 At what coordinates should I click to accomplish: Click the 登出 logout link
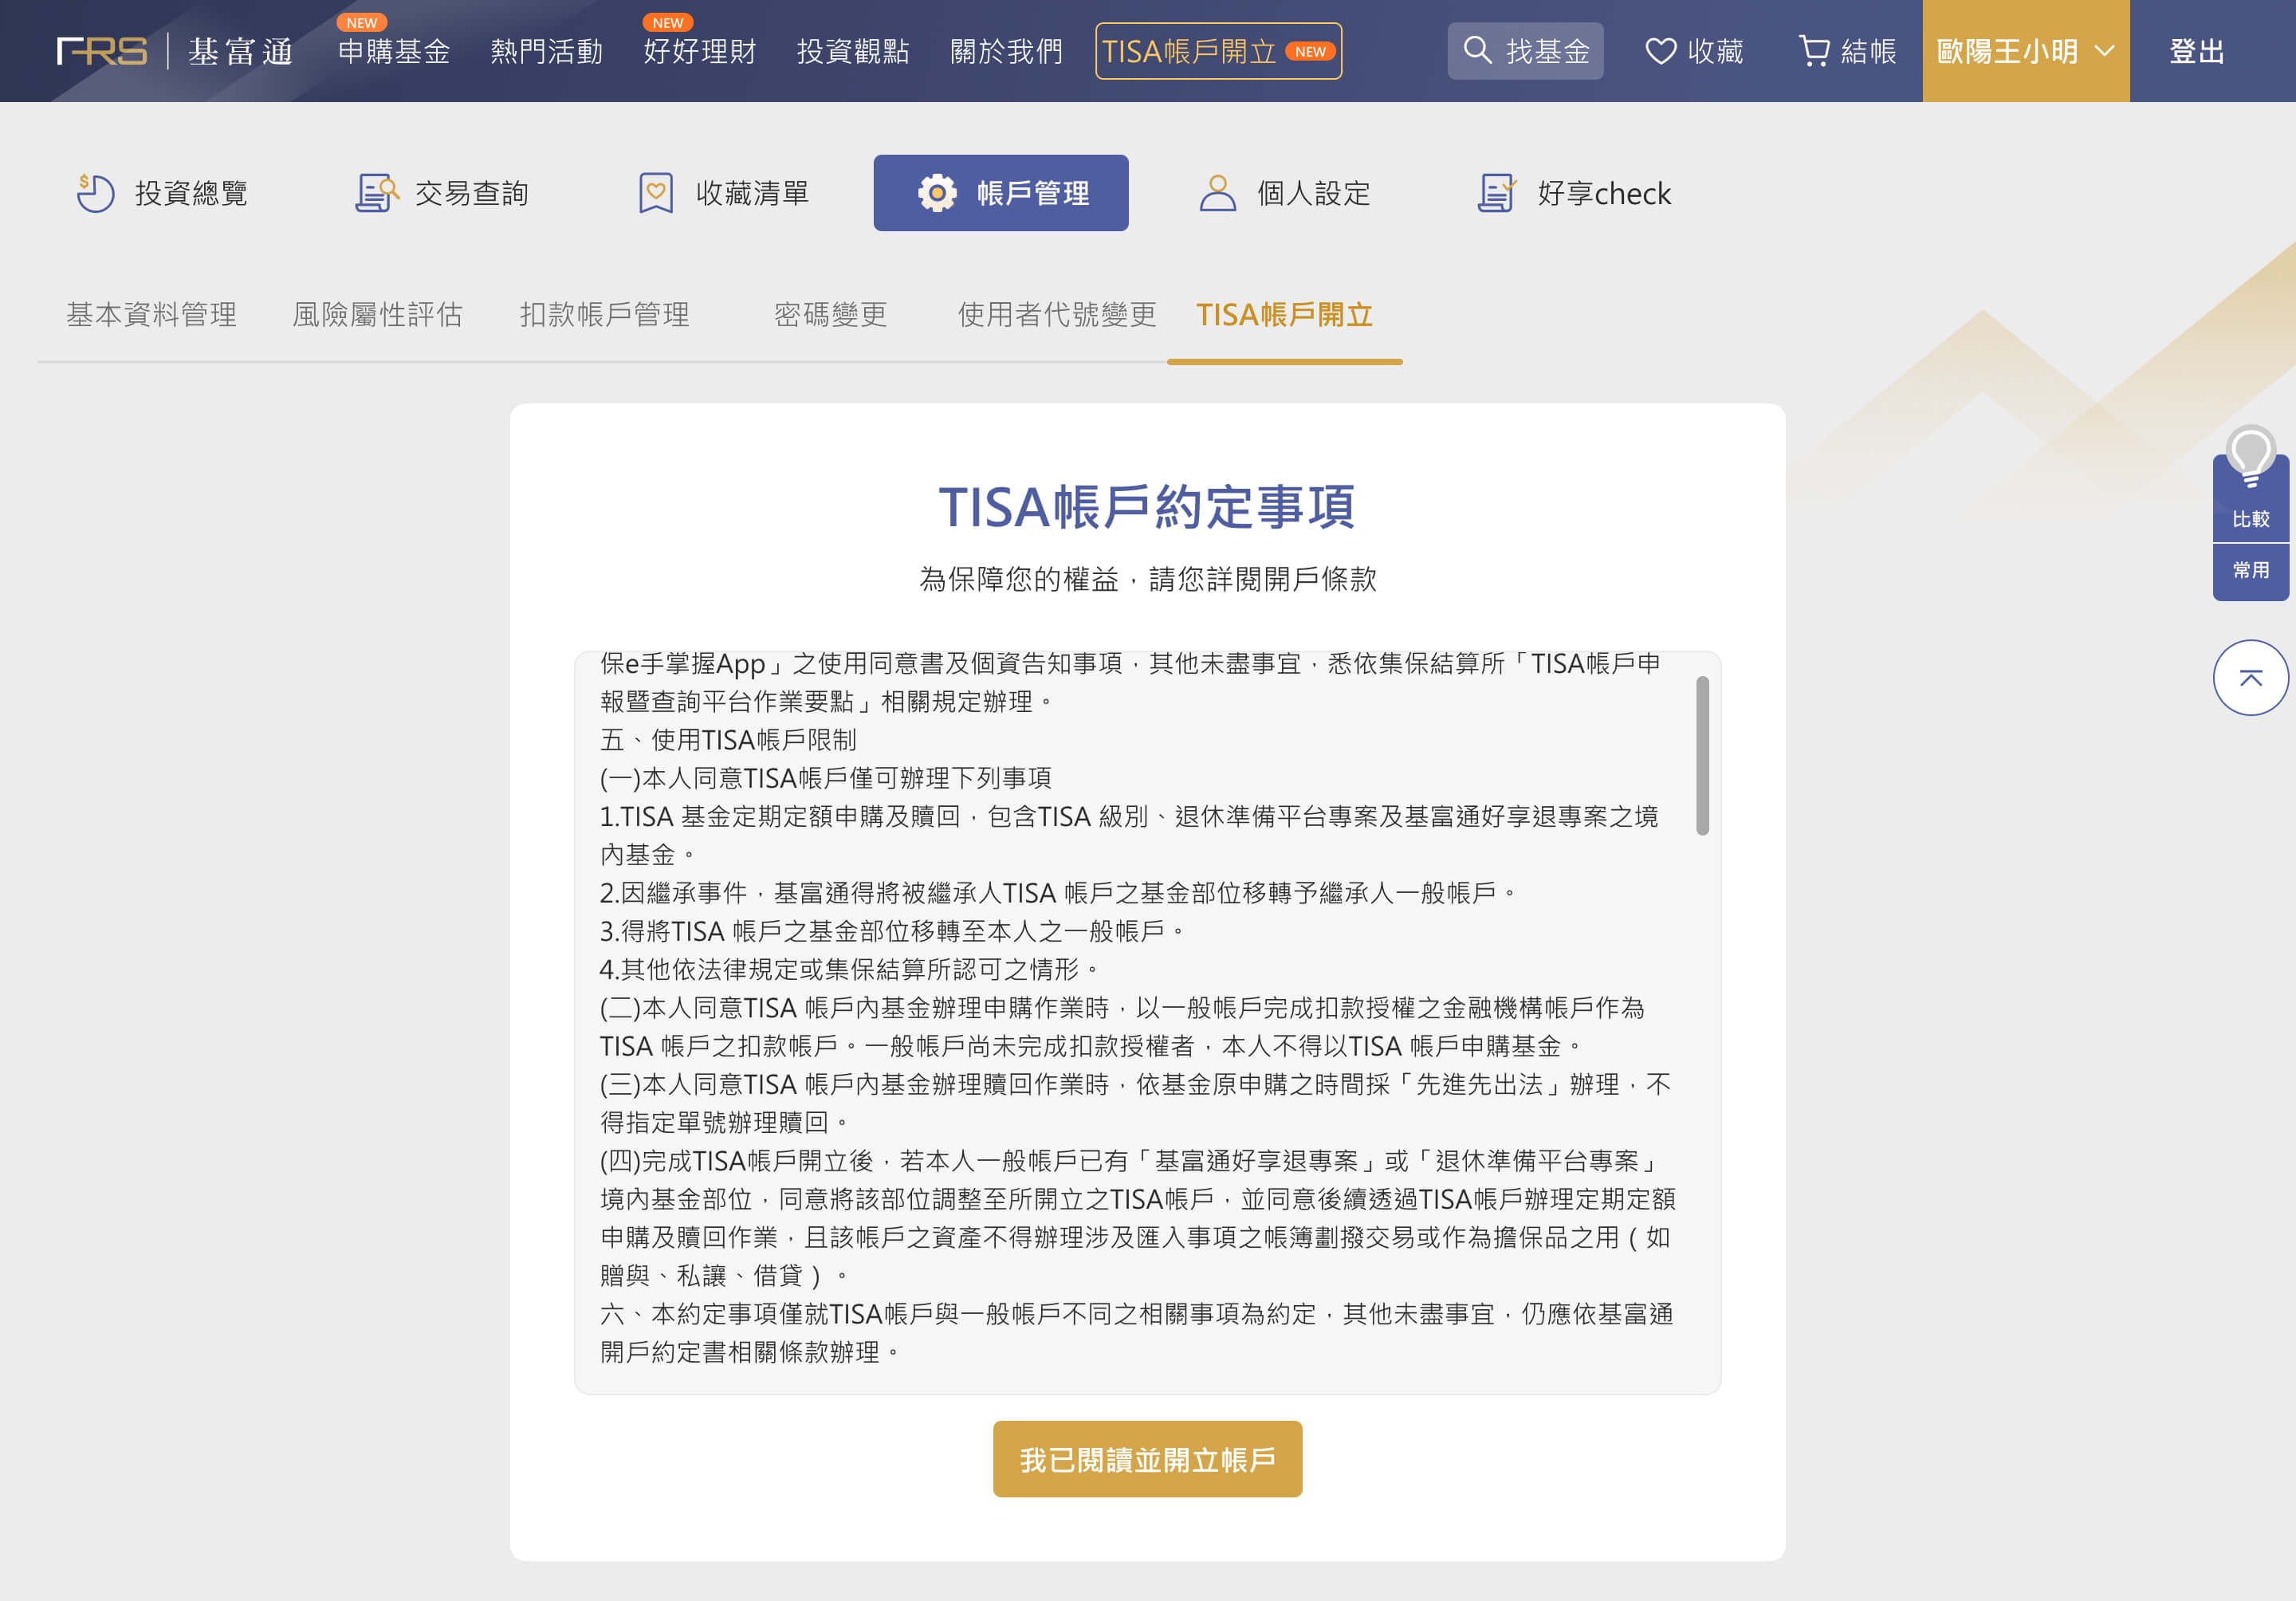[2197, 51]
